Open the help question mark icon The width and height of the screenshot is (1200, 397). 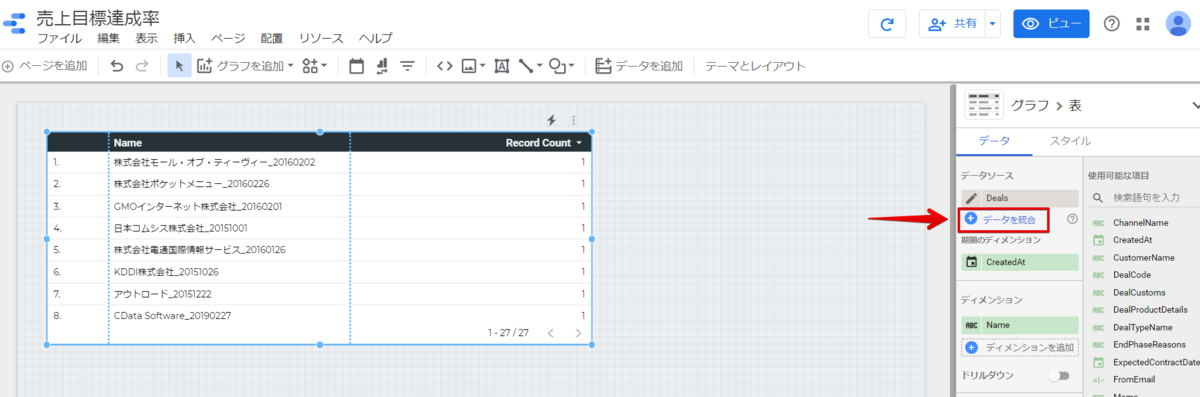coord(1111,24)
